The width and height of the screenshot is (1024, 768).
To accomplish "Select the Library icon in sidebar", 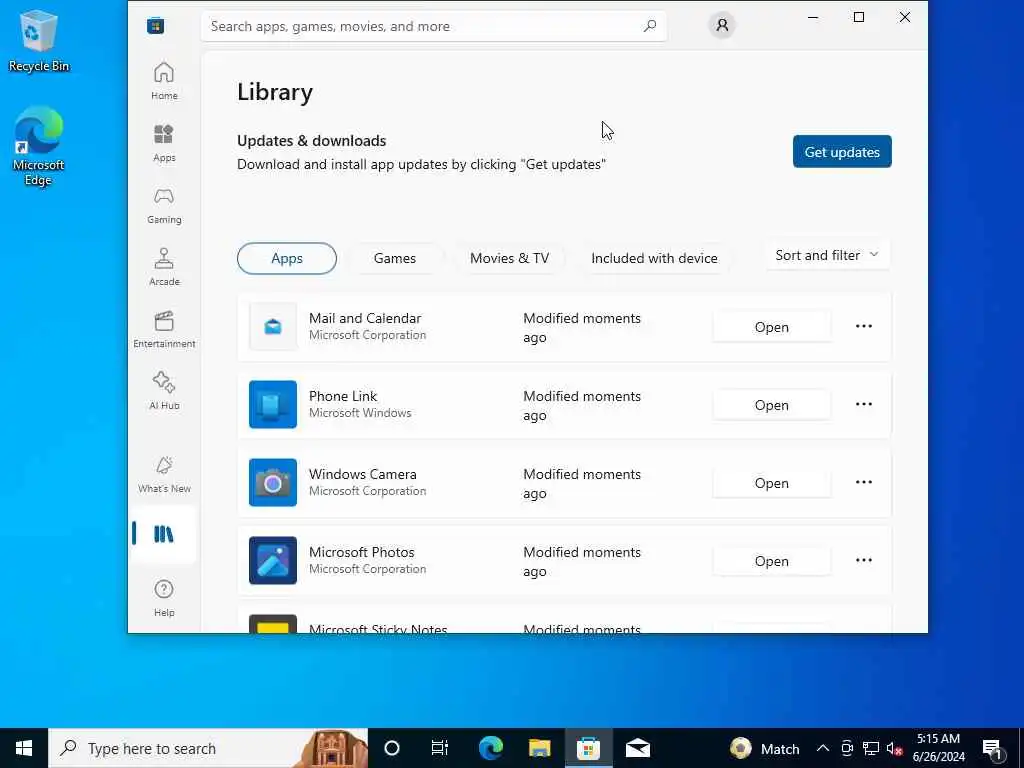I will (164, 534).
